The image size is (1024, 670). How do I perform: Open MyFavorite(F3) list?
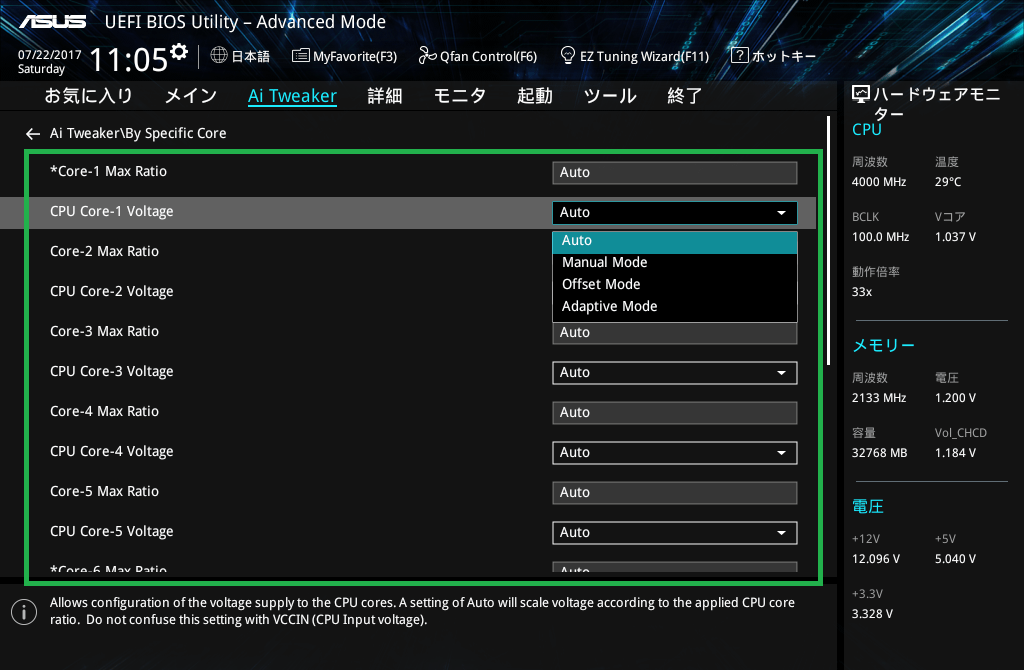(344, 56)
